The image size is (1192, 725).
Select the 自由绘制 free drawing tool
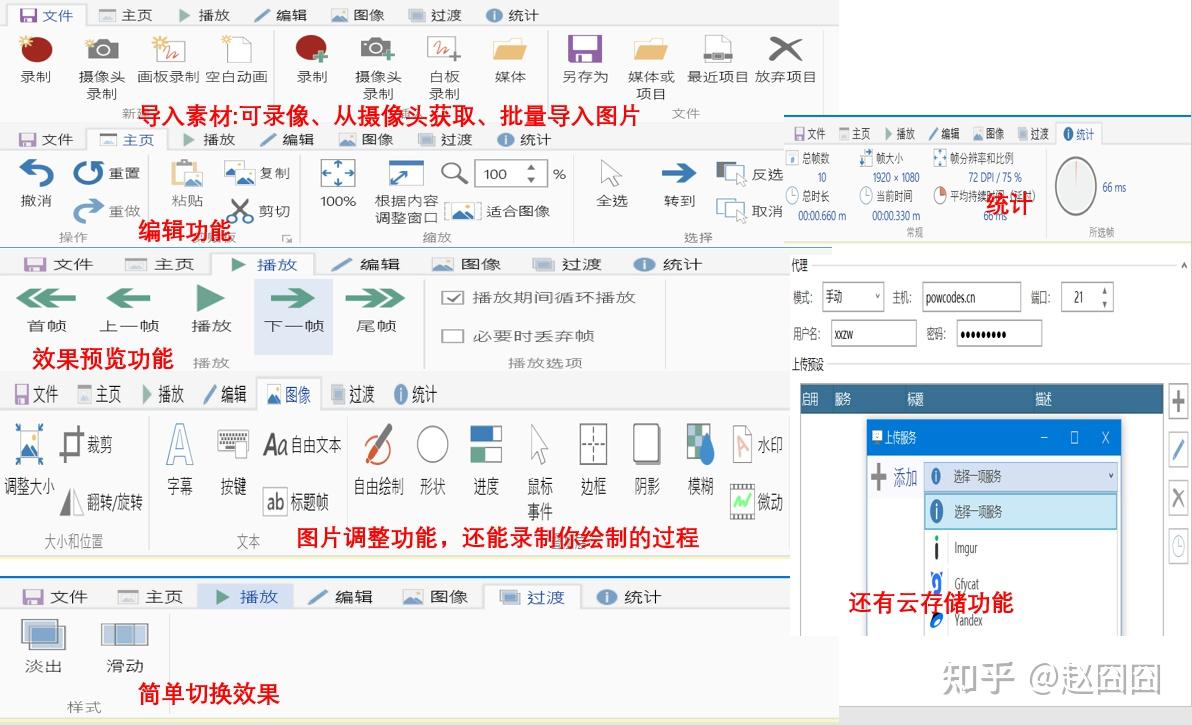pos(378,460)
